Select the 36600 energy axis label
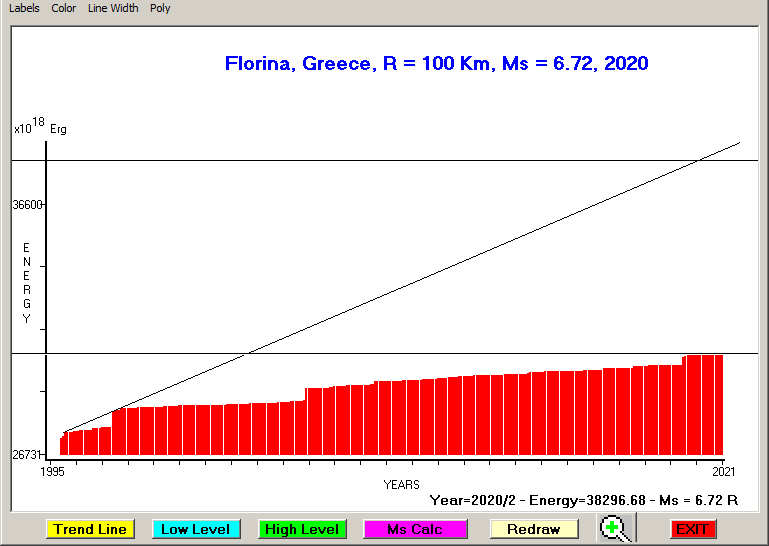The width and height of the screenshot is (769, 546). tap(27, 205)
